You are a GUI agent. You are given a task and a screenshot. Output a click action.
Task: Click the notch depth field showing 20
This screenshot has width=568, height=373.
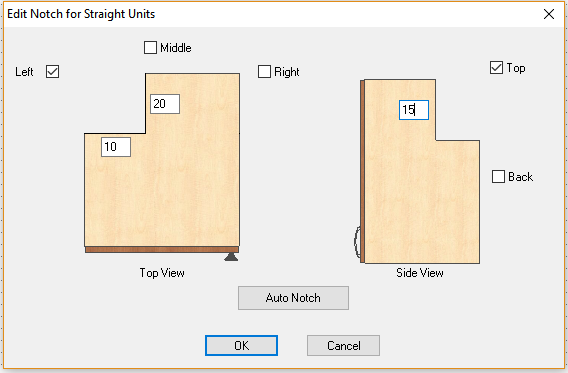(165, 104)
